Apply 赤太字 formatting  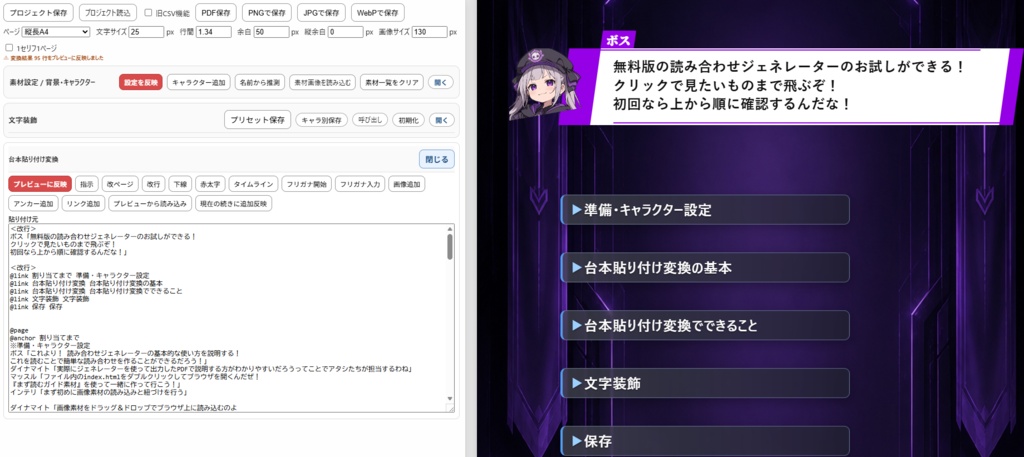point(210,184)
